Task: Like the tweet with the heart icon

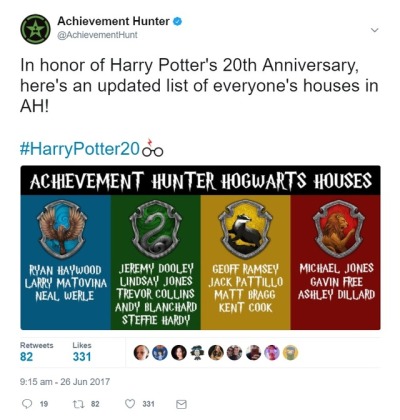Action: (130, 404)
